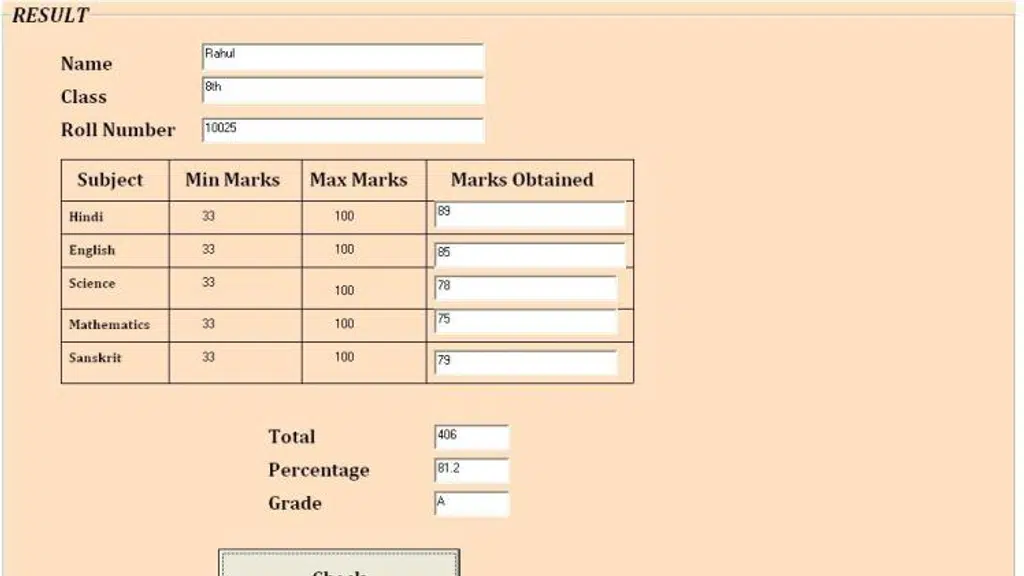This screenshot has width=1024, height=576.
Task: Click the Sanskrit marks obtained box
Action: (526, 362)
